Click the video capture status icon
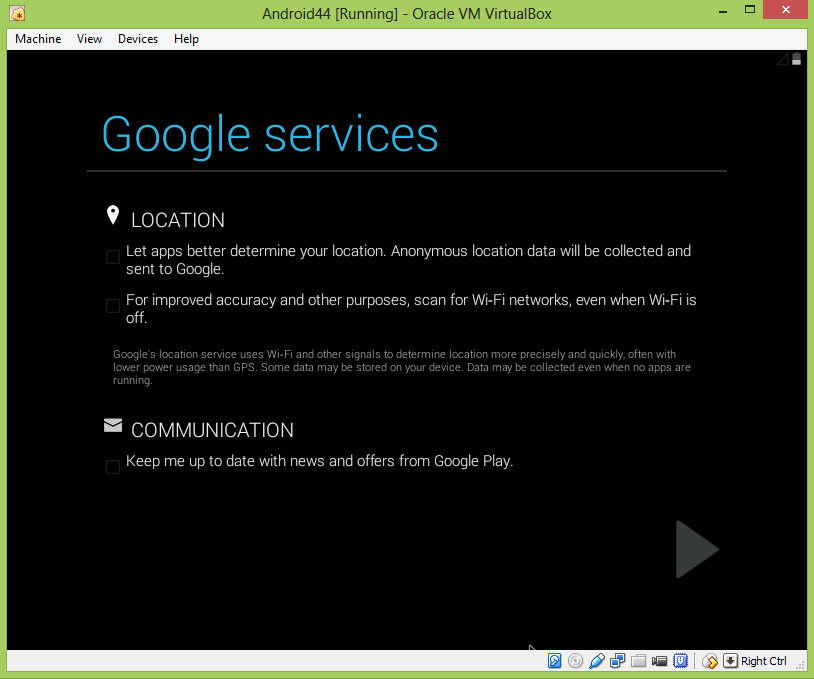This screenshot has width=814, height=679. 659,661
